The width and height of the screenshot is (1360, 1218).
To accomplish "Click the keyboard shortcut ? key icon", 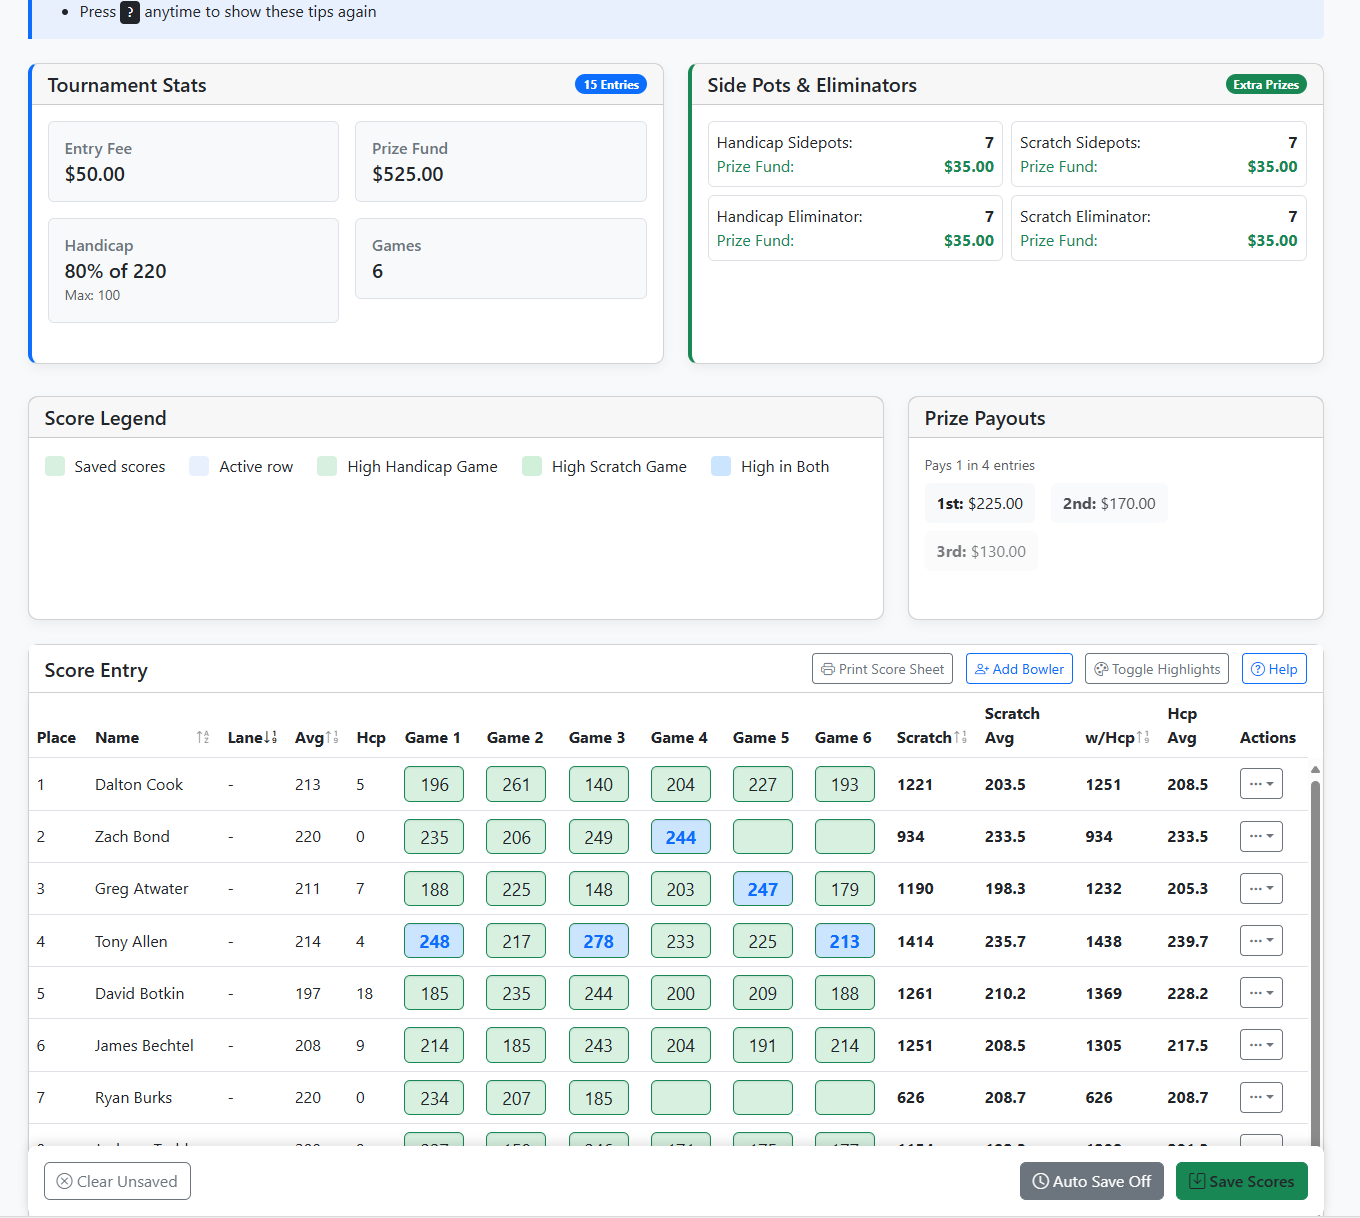I will [x=130, y=12].
